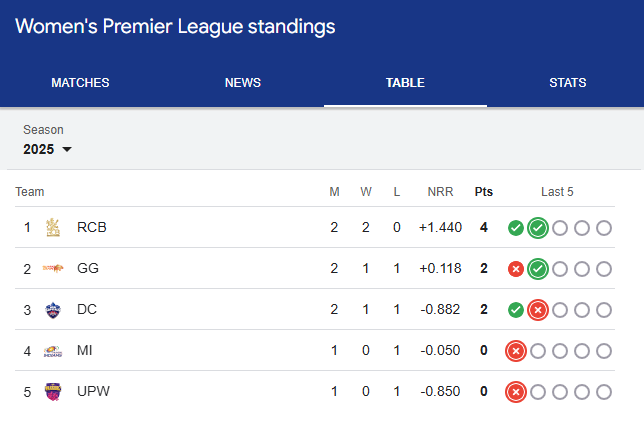Switch to the Matches tab
Screen dimensions: 644x428
80,83
